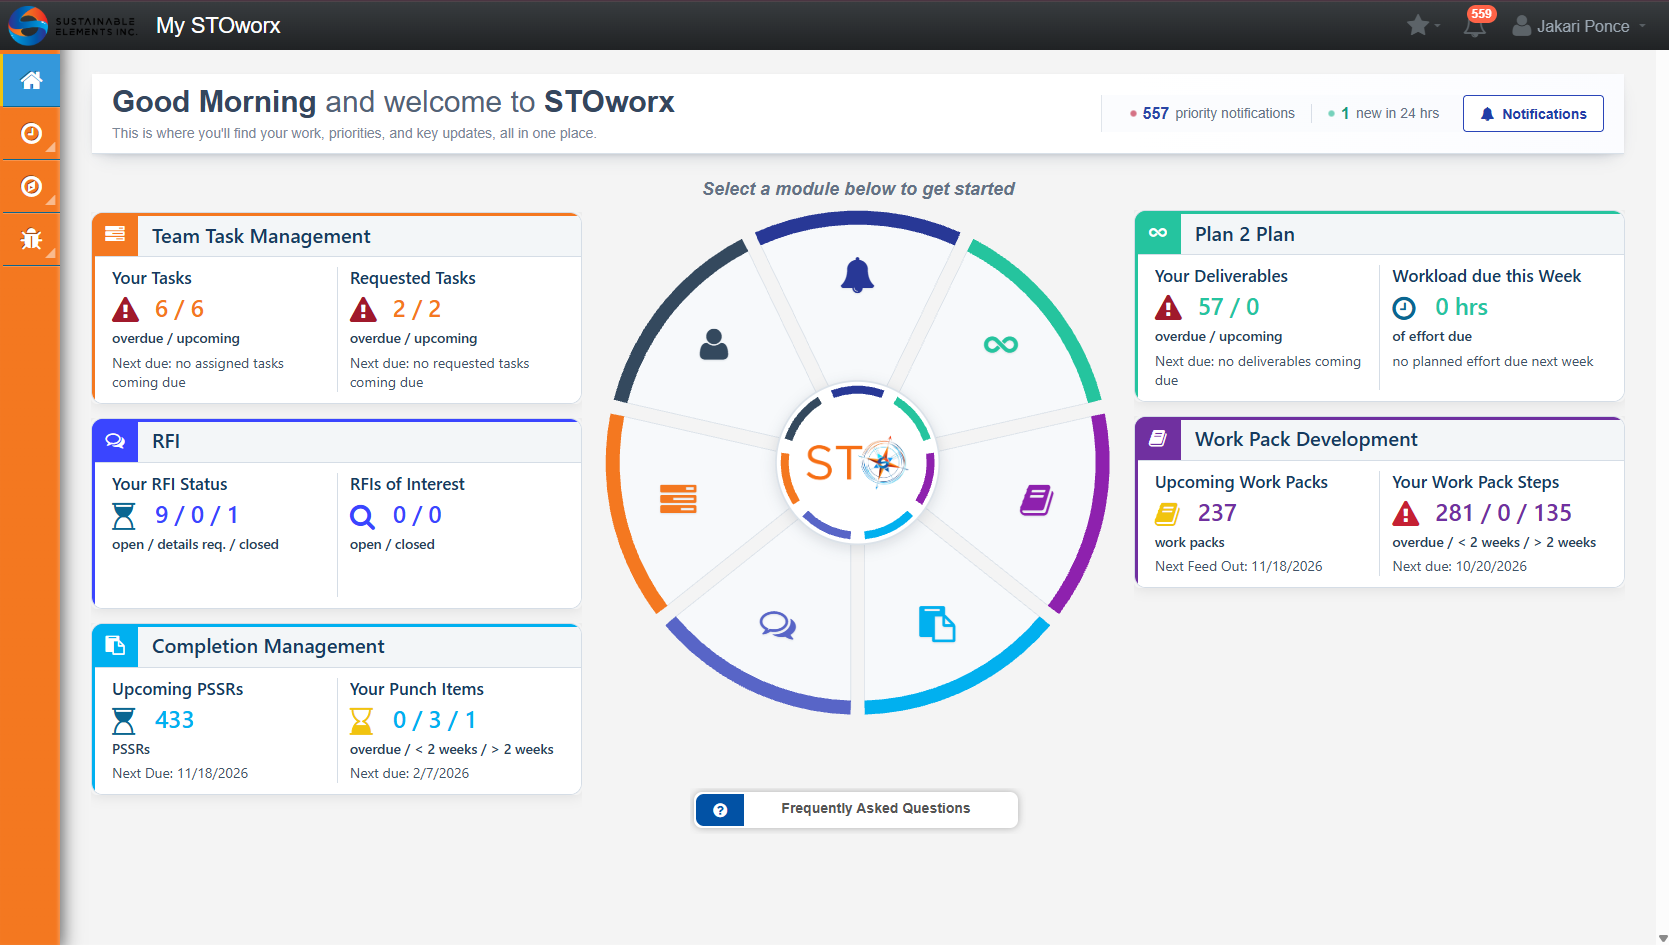Click the Requested Tasks 2 / 2 count

(x=417, y=309)
